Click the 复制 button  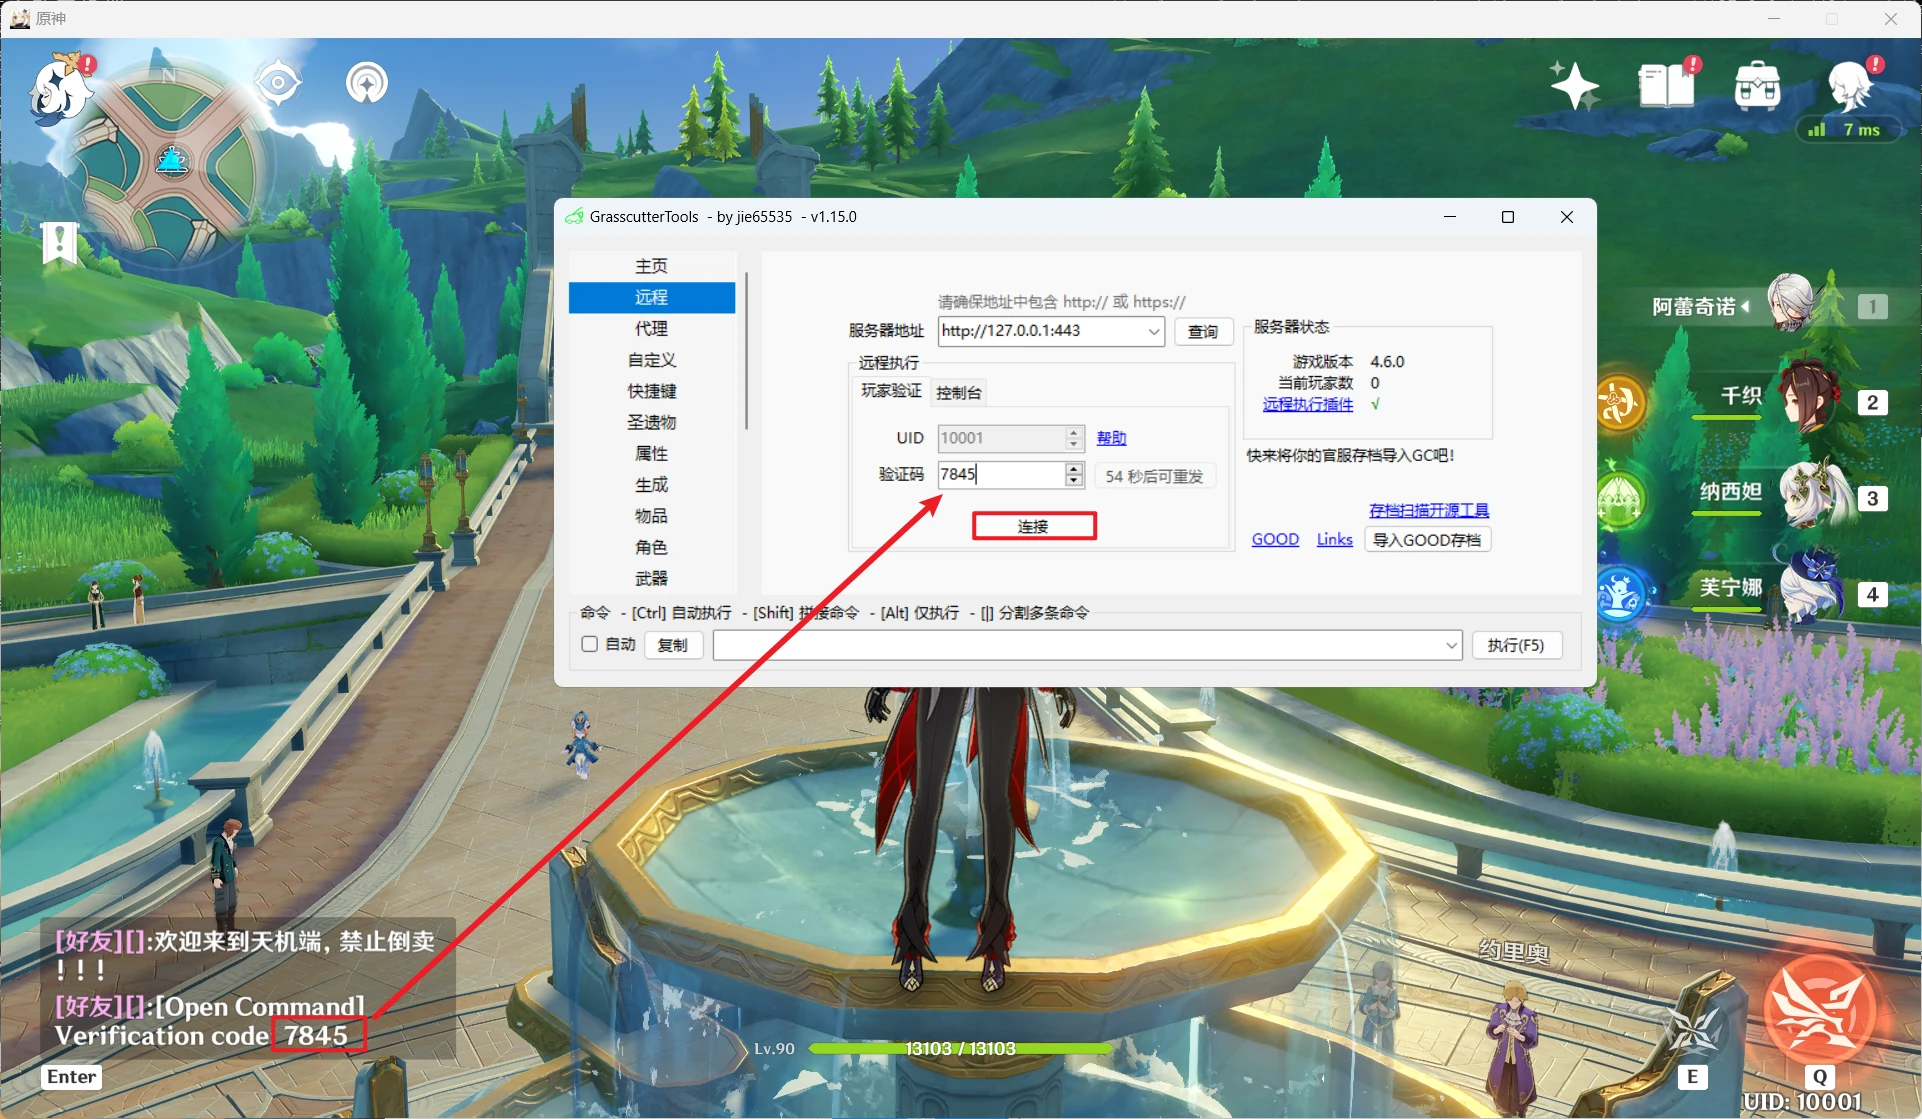pyautogui.click(x=673, y=645)
